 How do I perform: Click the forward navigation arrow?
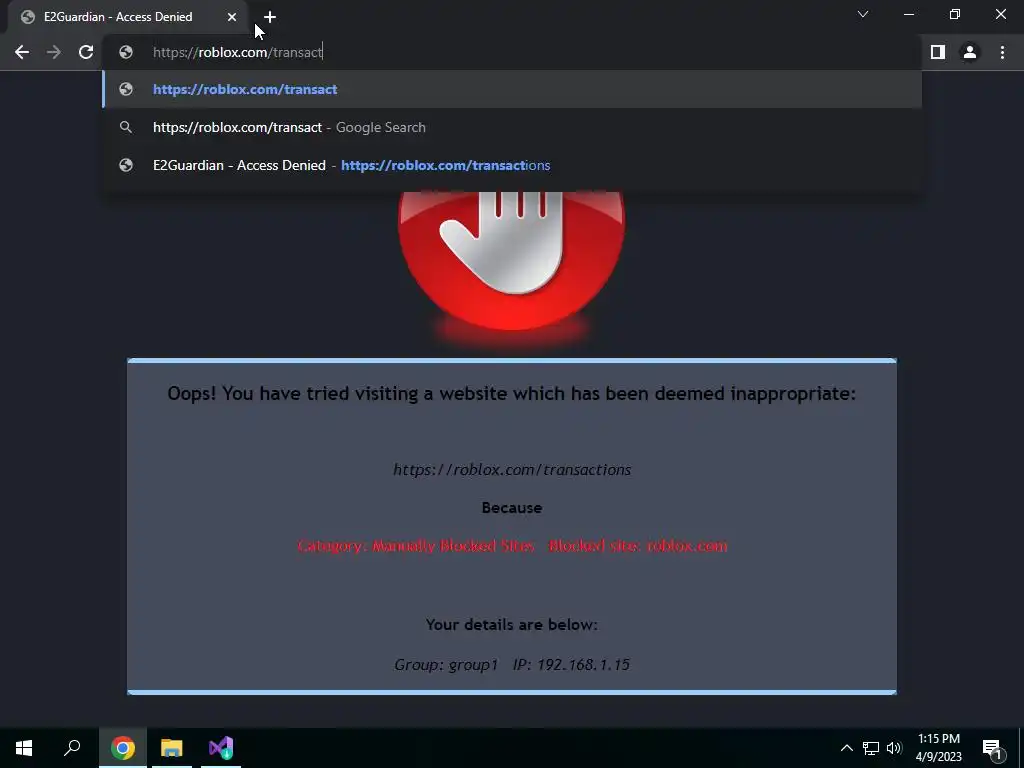pyautogui.click(x=54, y=52)
